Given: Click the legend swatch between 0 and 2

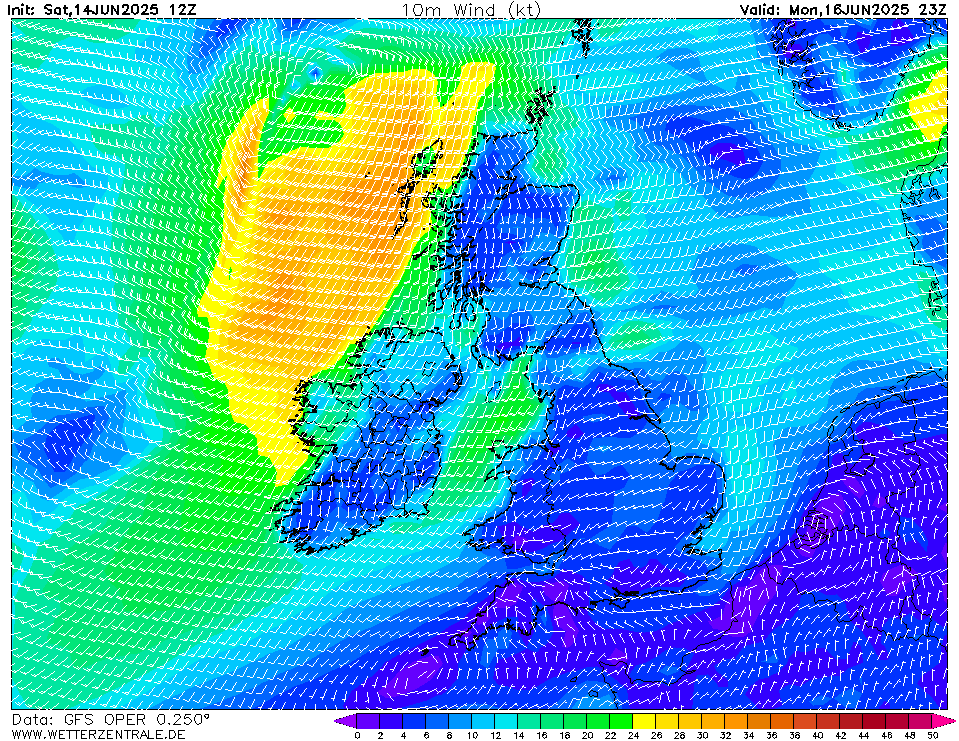Looking at the screenshot, I should (368, 721).
